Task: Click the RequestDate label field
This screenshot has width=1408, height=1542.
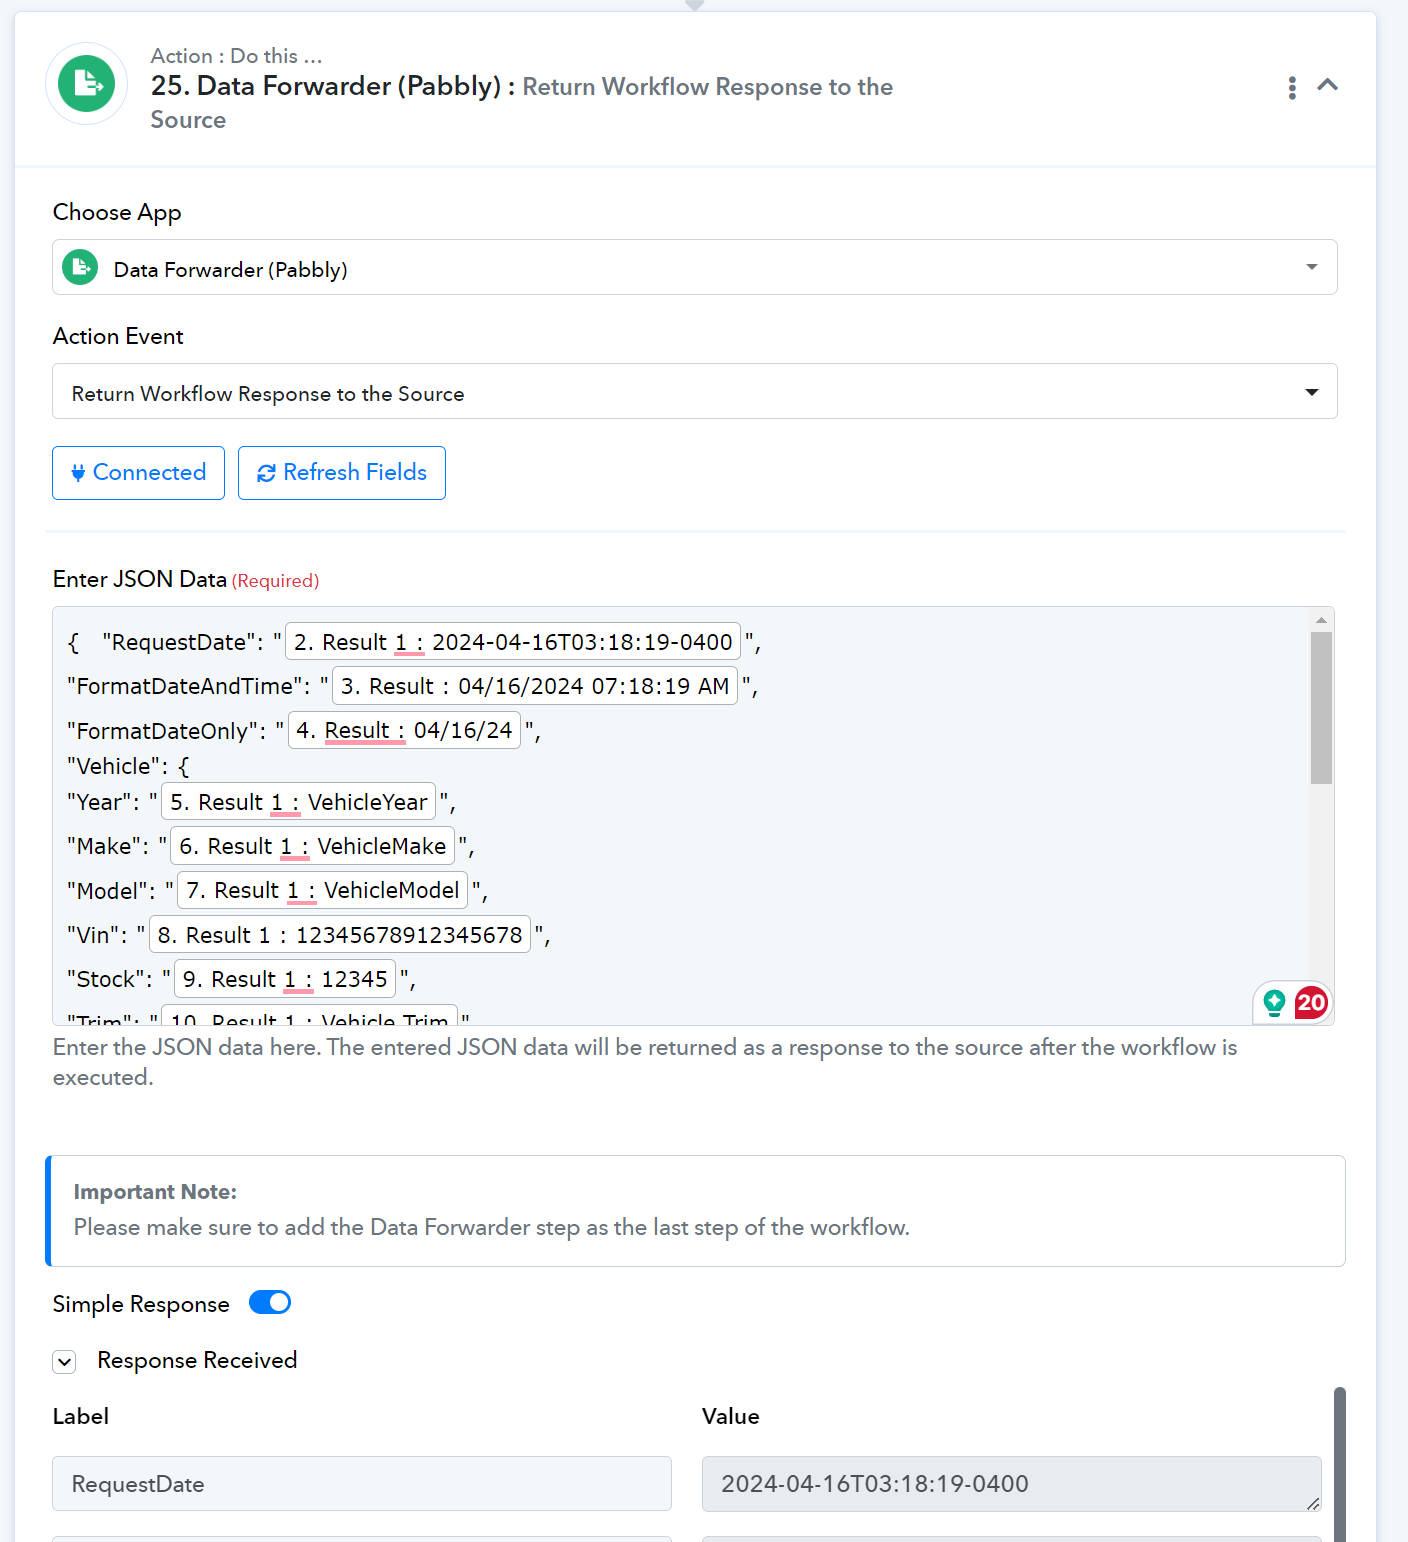Action: point(362,1484)
